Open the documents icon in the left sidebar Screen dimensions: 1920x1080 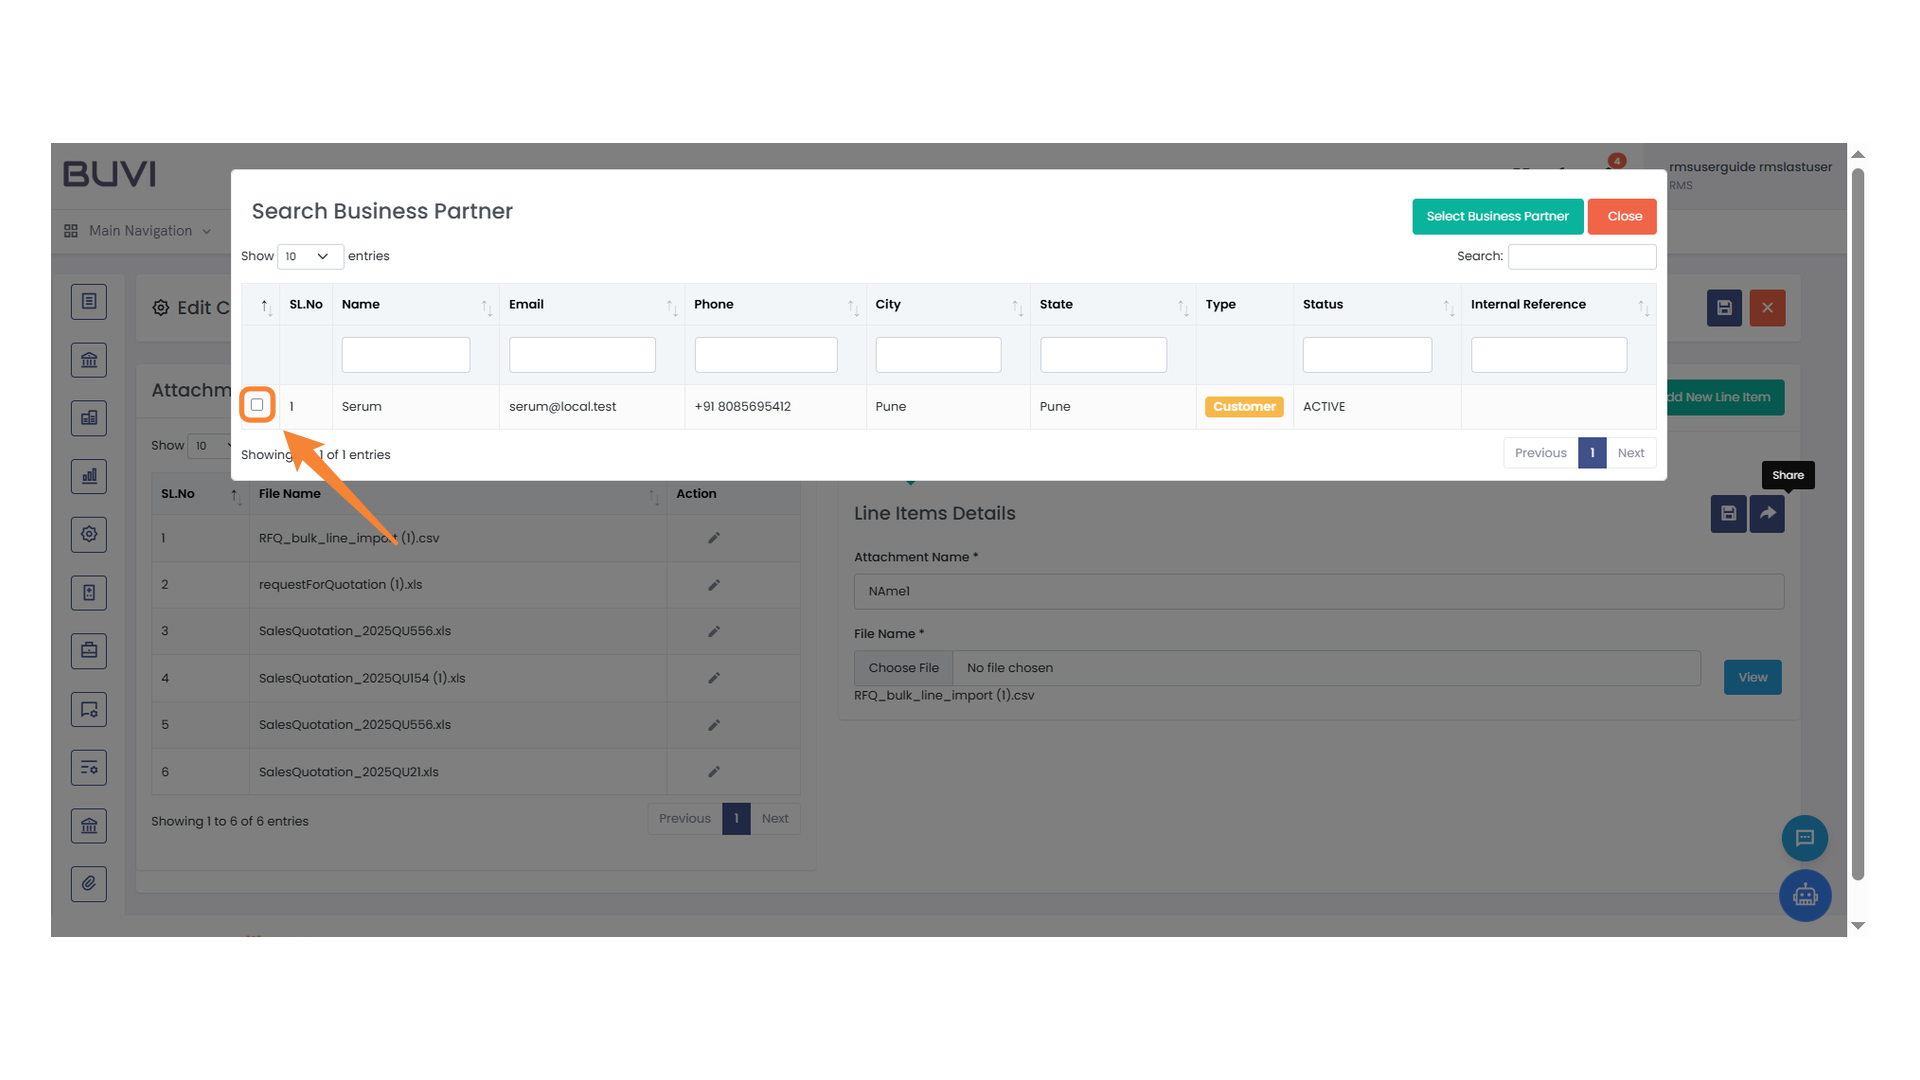89,301
